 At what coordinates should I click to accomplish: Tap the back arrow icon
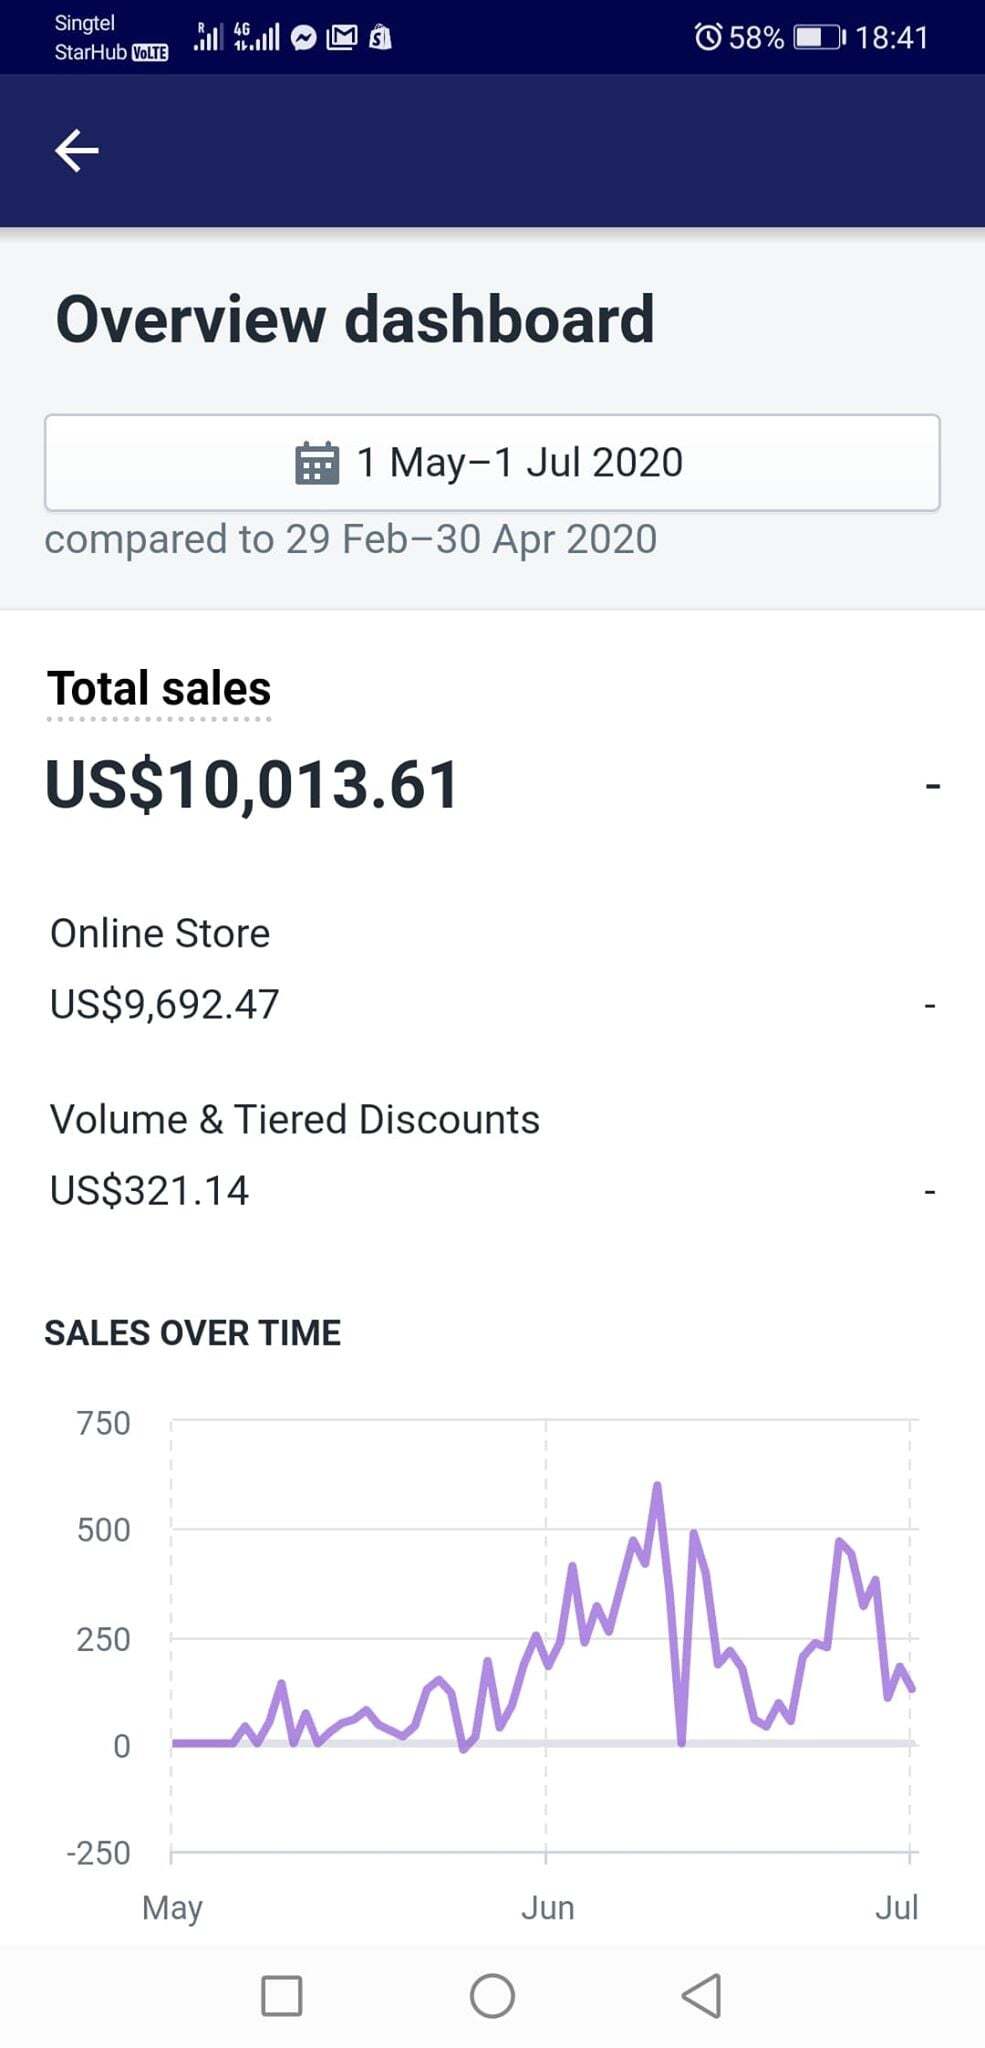point(76,151)
